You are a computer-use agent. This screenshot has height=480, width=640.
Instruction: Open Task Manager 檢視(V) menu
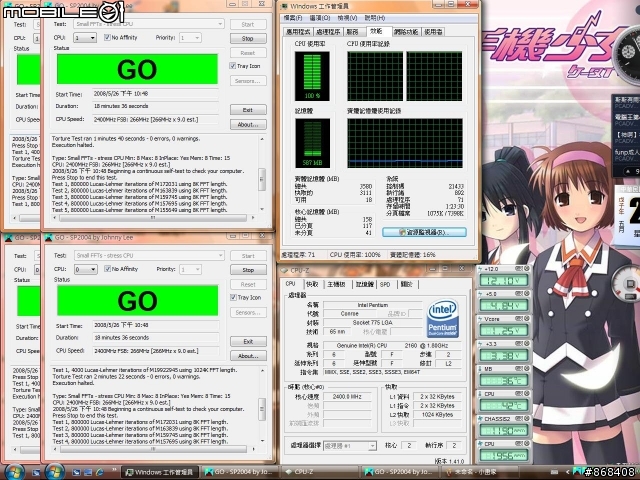pos(347,18)
